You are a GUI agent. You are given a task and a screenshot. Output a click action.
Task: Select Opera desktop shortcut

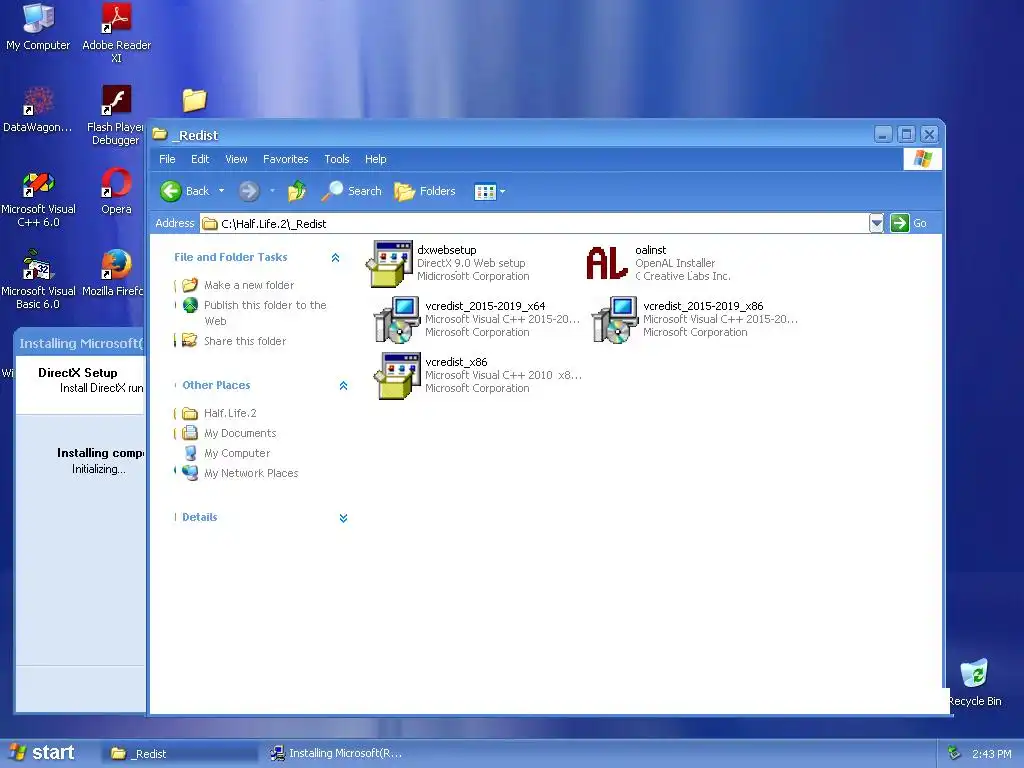pyautogui.click(x=116, y=191)
